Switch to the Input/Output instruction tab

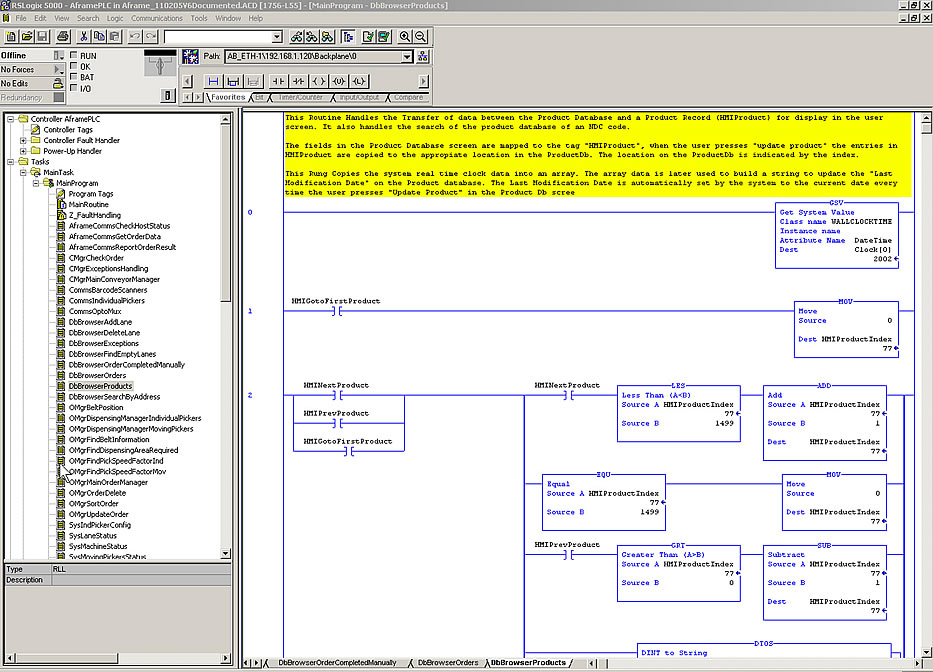359,97
